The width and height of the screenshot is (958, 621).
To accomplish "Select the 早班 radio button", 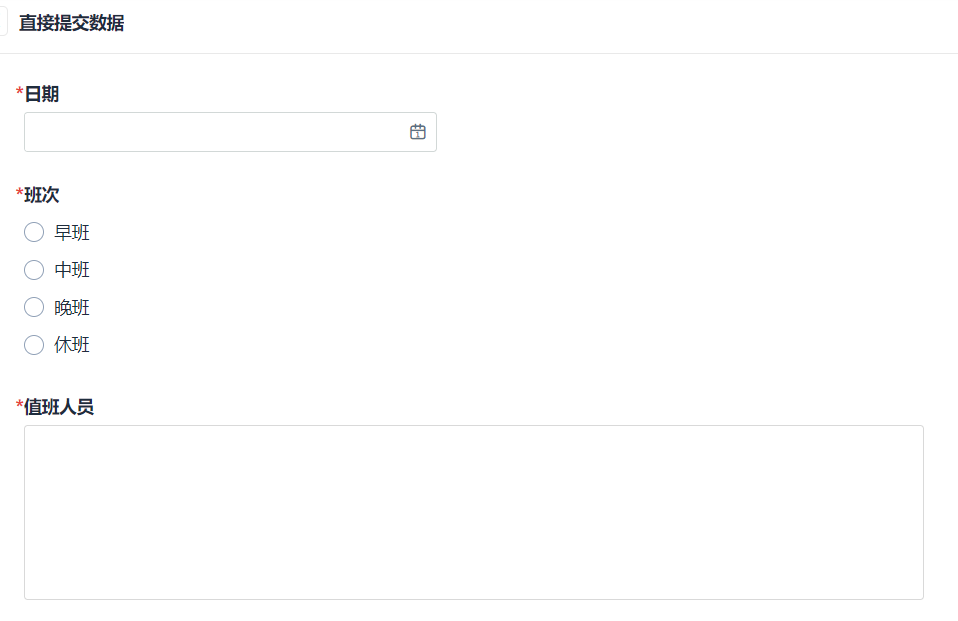I will (x=34, y=233).
